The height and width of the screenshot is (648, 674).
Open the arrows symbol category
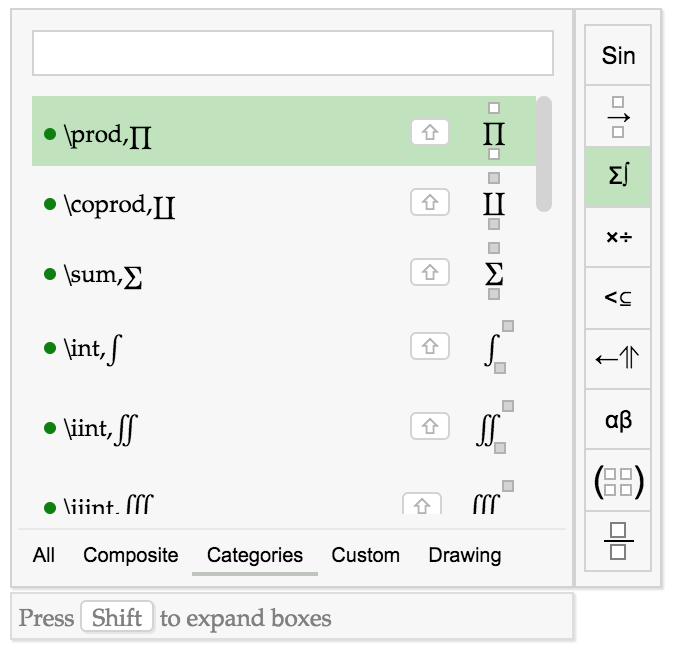click(618, 359)
